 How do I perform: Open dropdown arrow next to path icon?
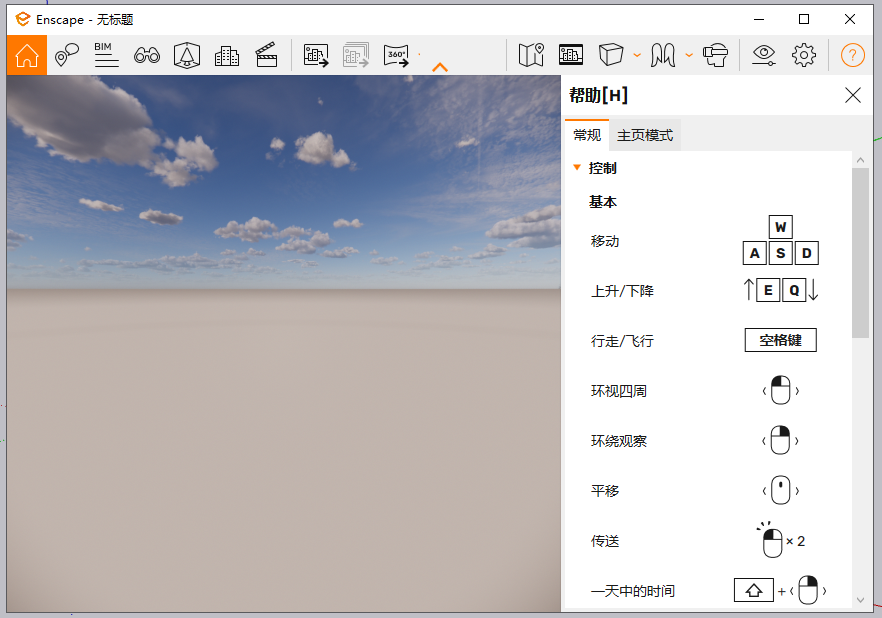689,55
